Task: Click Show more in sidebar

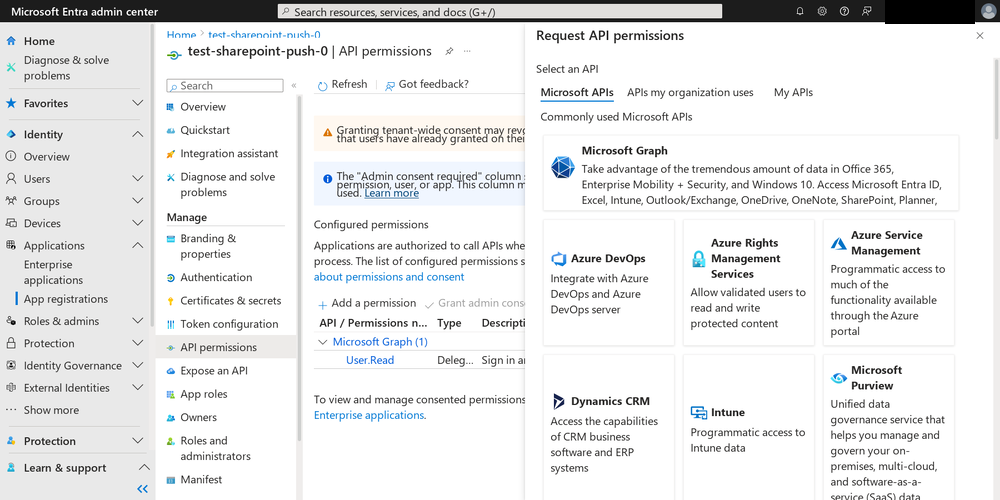Action: (x=51, y=410)
